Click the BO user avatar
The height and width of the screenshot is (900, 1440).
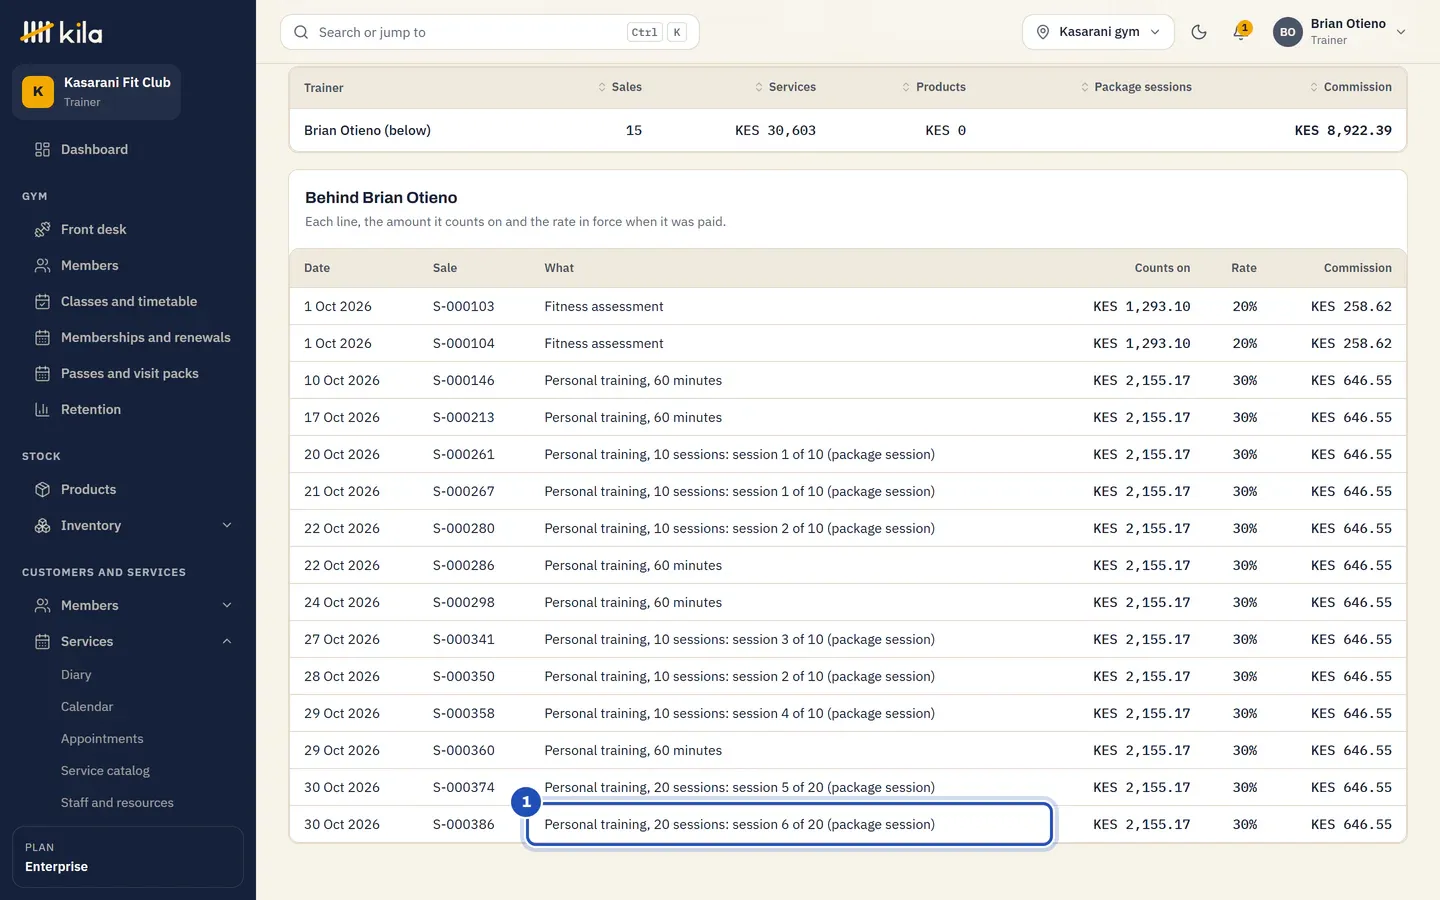pos(1288,32)
